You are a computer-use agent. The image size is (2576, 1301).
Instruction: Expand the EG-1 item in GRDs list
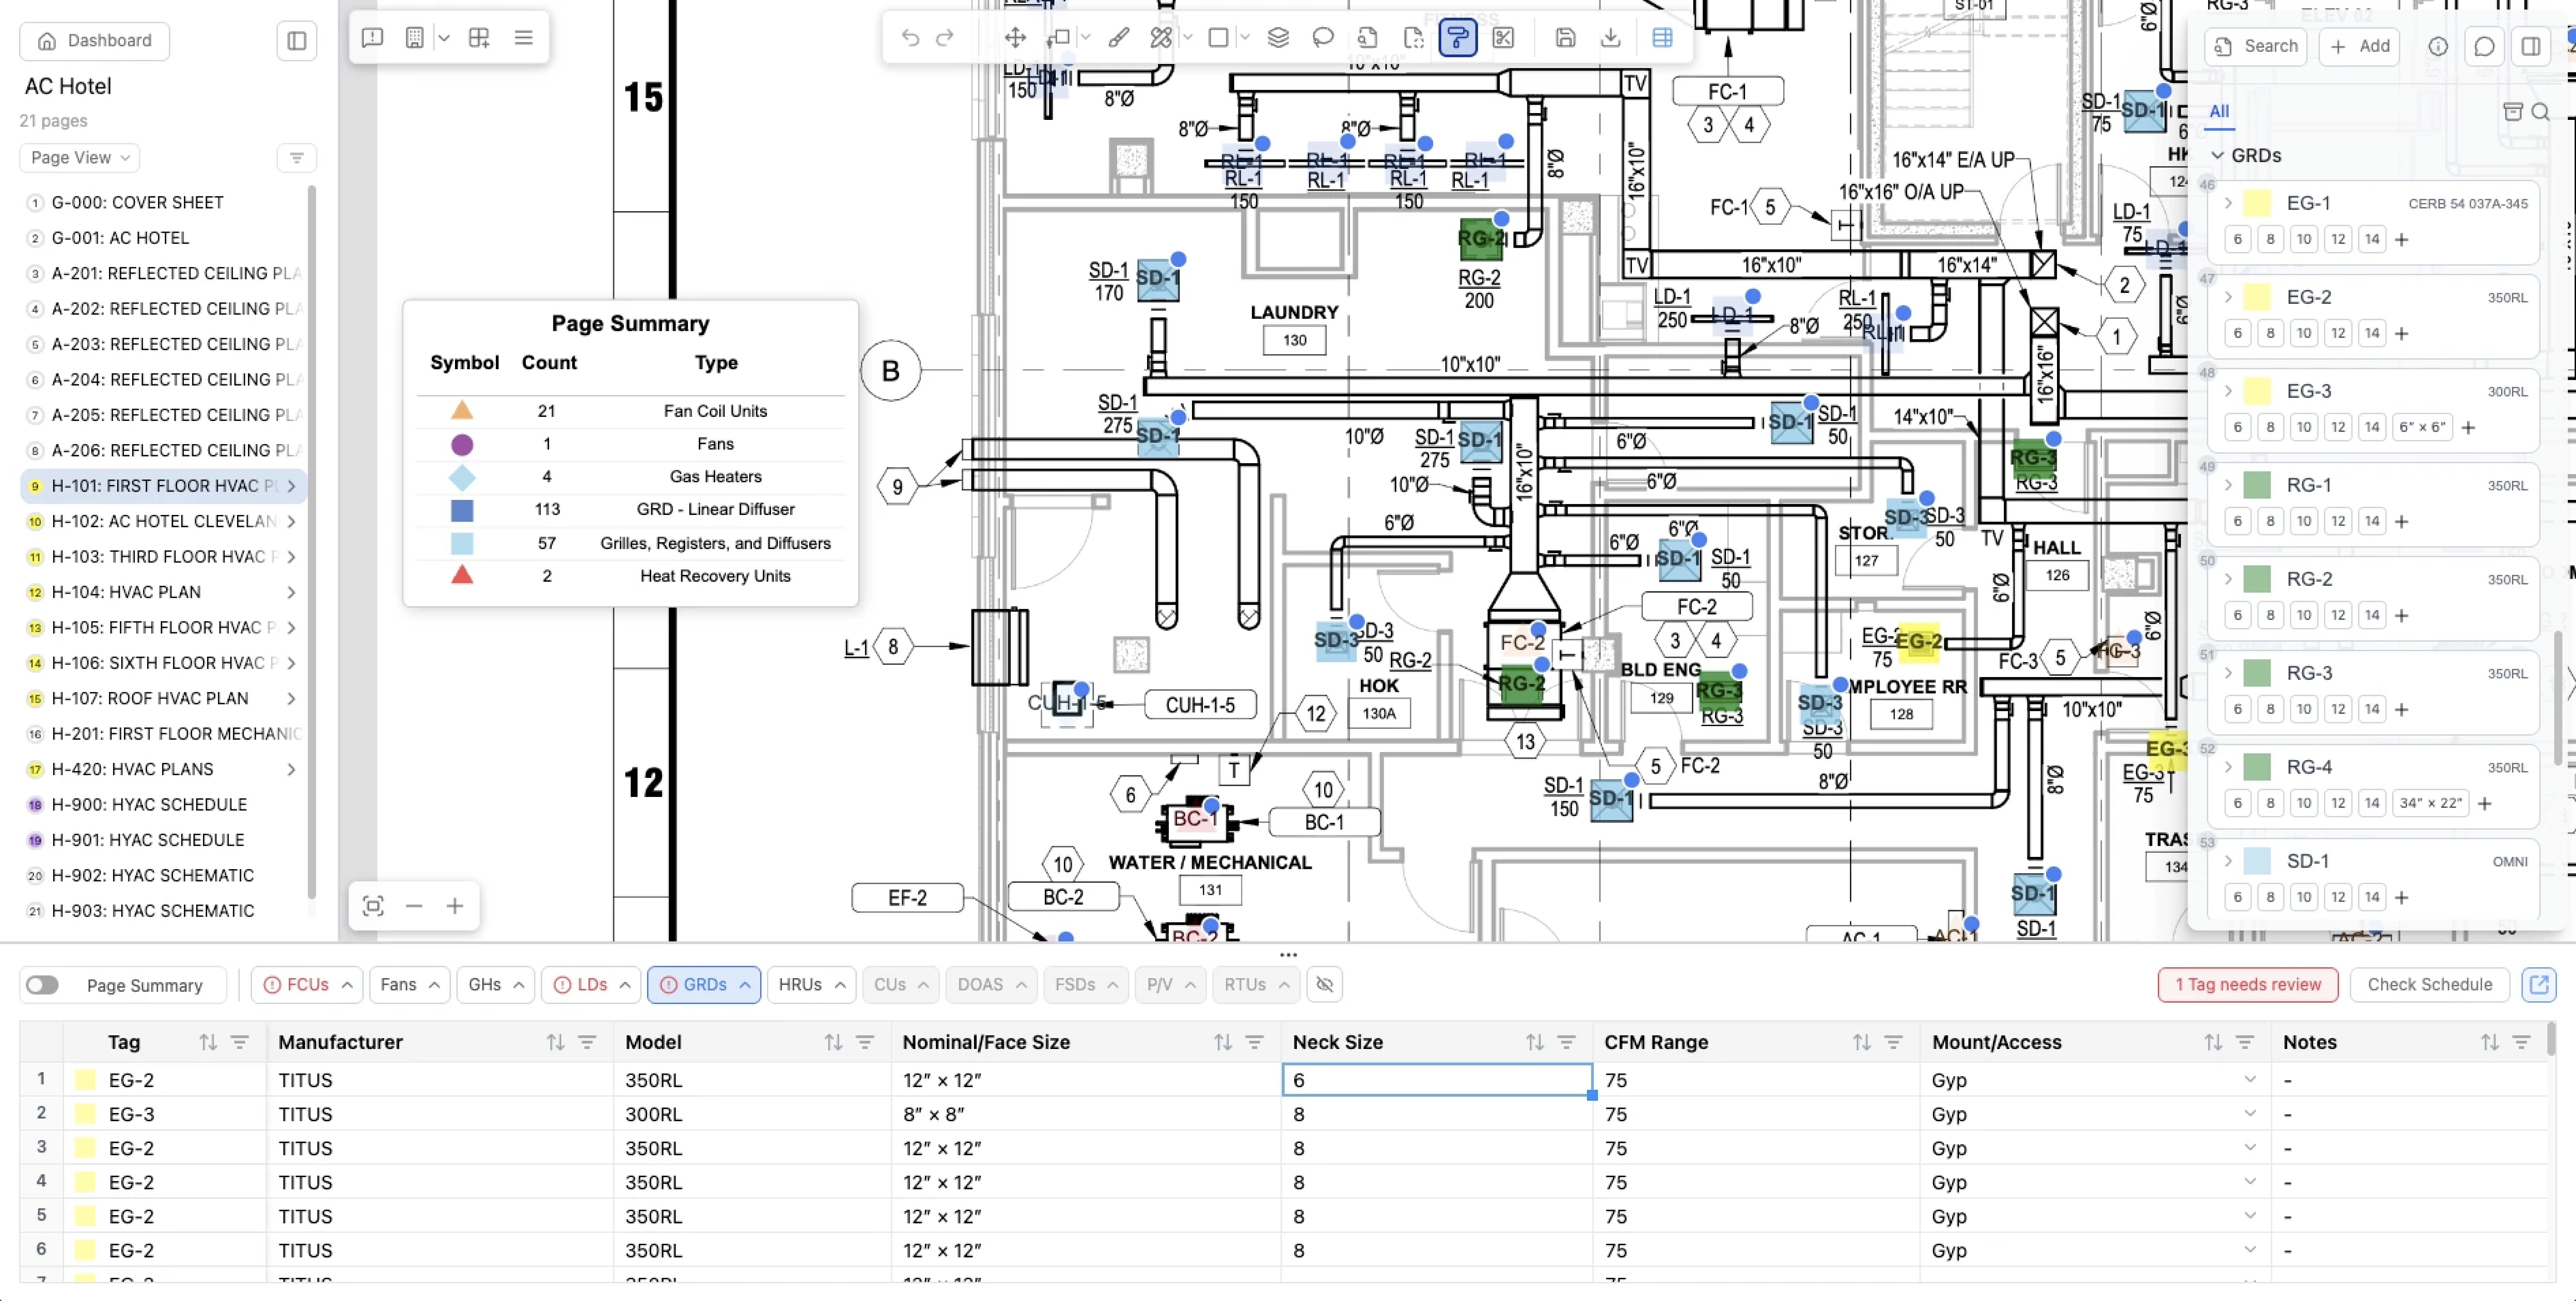click(2228, 203)
